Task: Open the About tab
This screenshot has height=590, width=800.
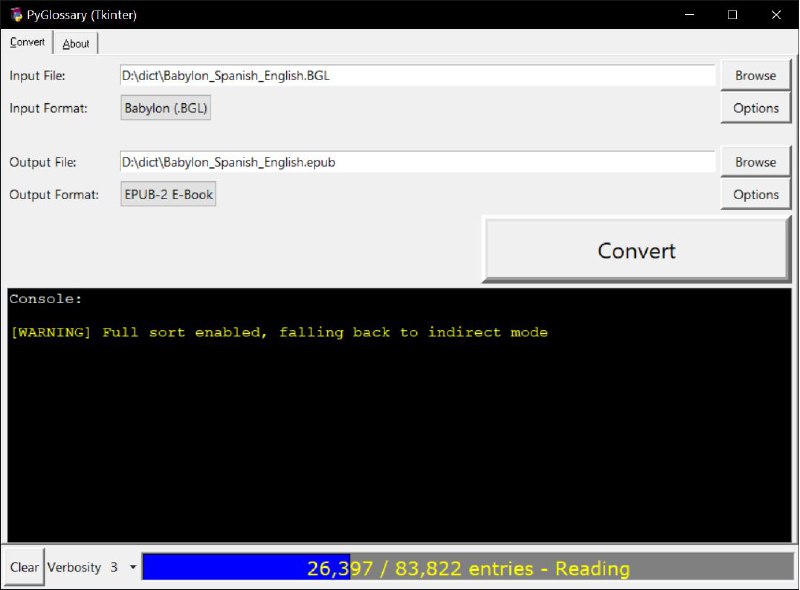Action: (x=76, y=43)
